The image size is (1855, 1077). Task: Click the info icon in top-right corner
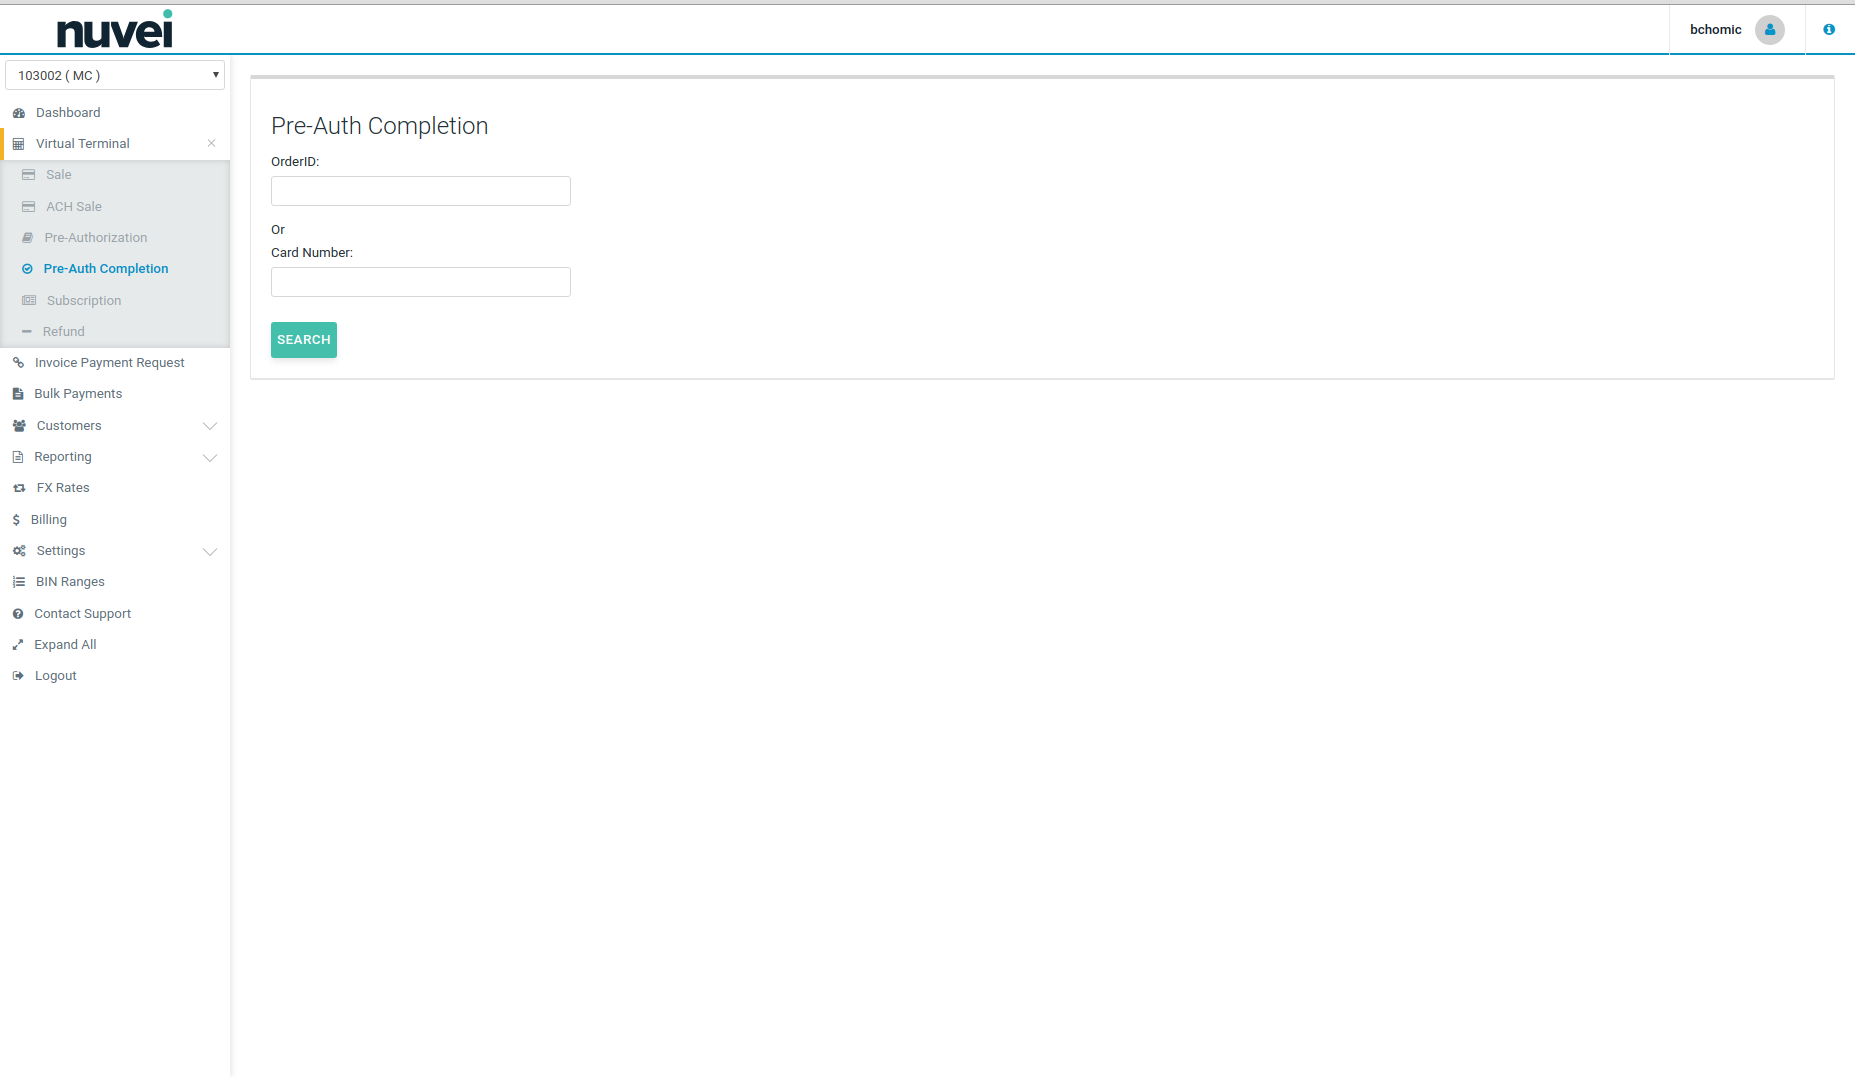(1828, 30)
